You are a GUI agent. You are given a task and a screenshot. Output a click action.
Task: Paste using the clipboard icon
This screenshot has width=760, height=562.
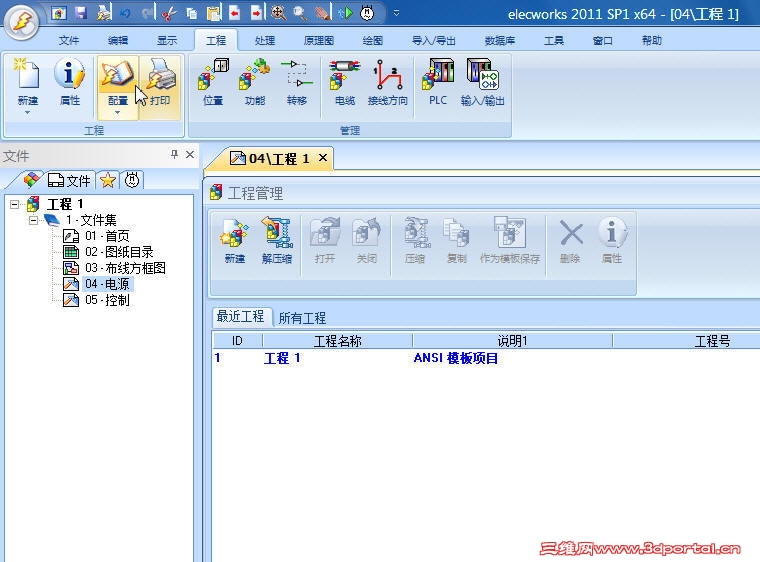tap(213, 13)
